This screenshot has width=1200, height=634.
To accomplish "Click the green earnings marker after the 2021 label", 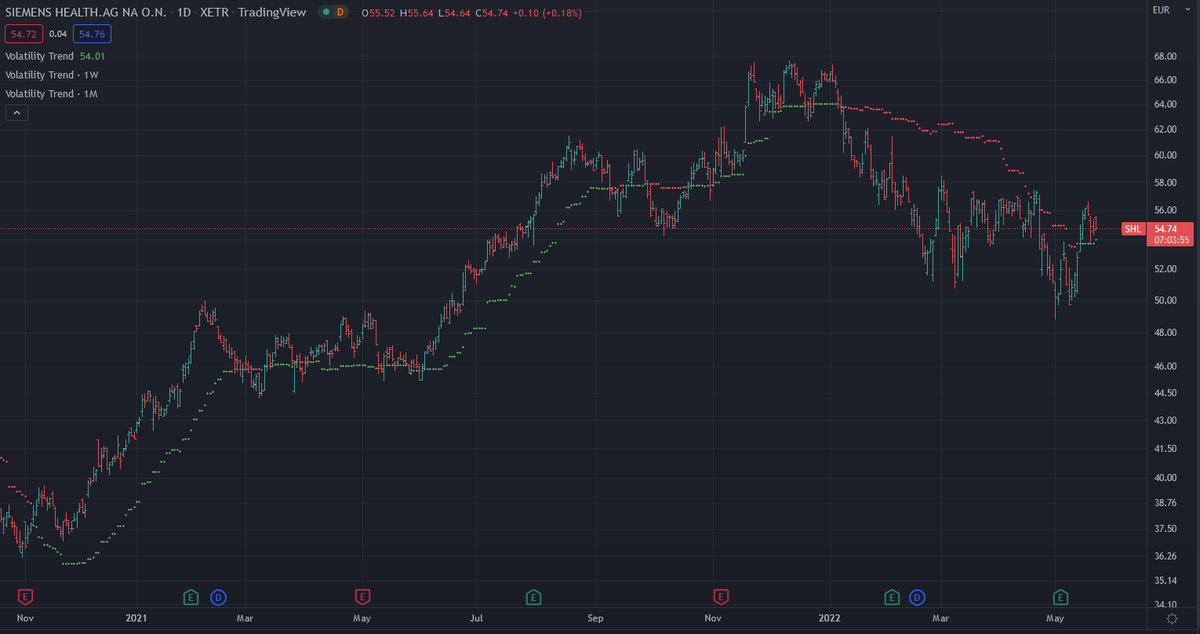I will 190,597.
